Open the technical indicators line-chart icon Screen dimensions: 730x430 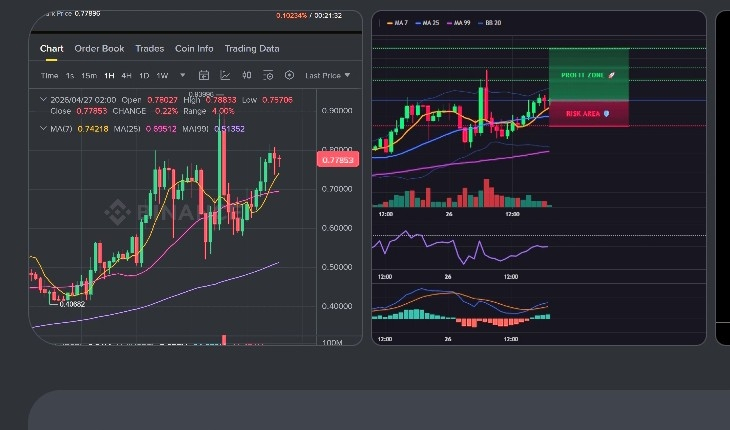click(225, 75)
